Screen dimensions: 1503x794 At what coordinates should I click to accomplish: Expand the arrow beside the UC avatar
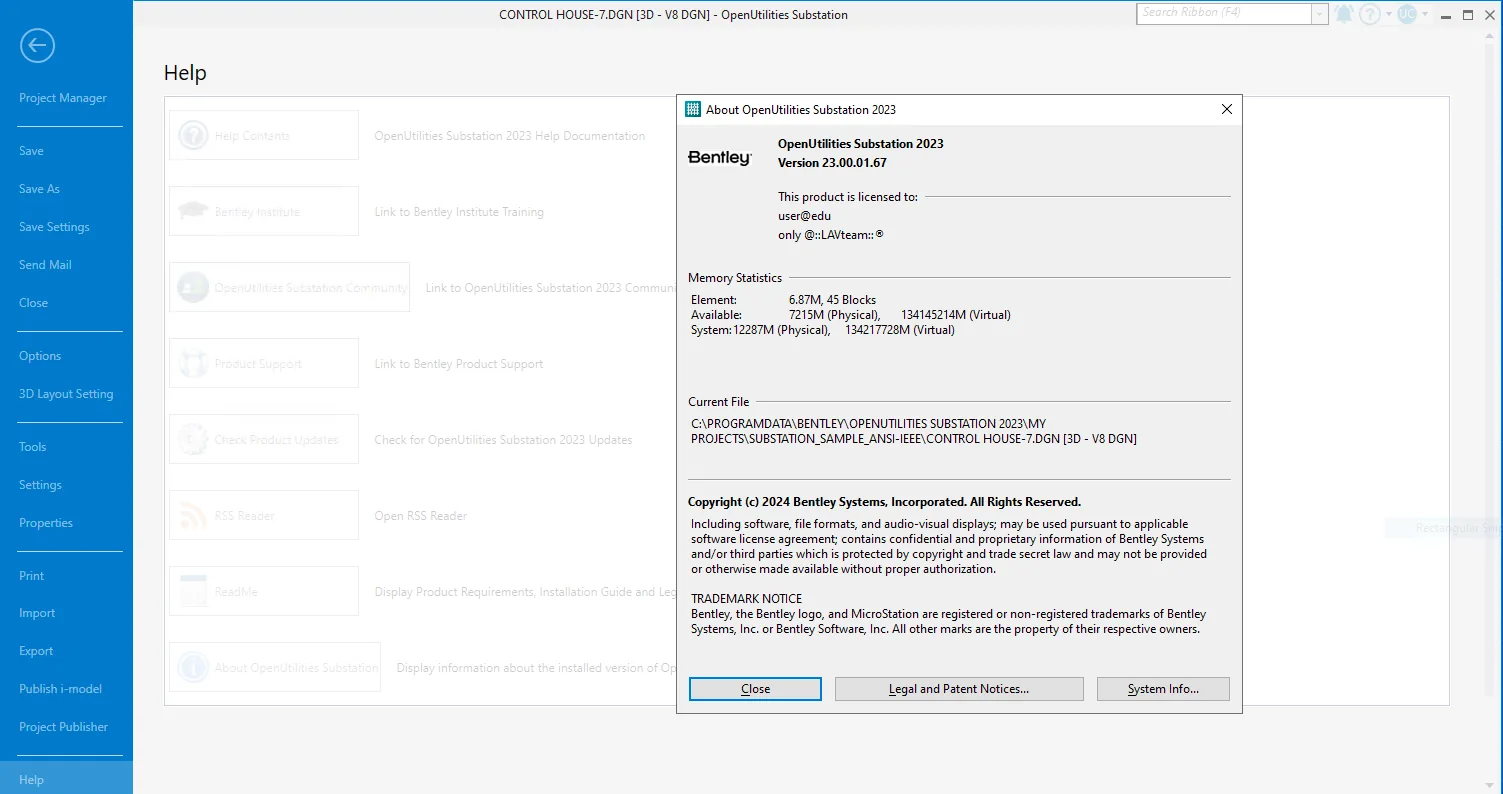[x=1425, y=15]
